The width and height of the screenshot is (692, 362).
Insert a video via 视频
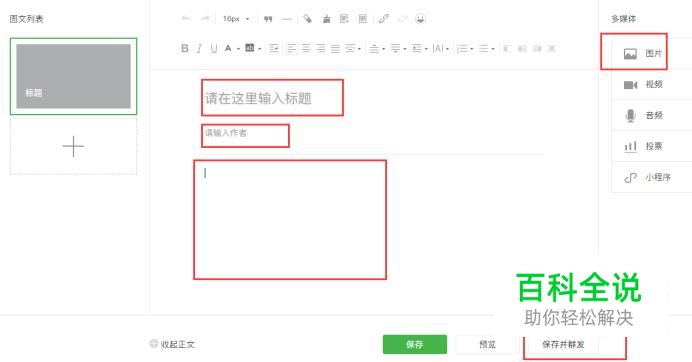click(x=643, y=84)
